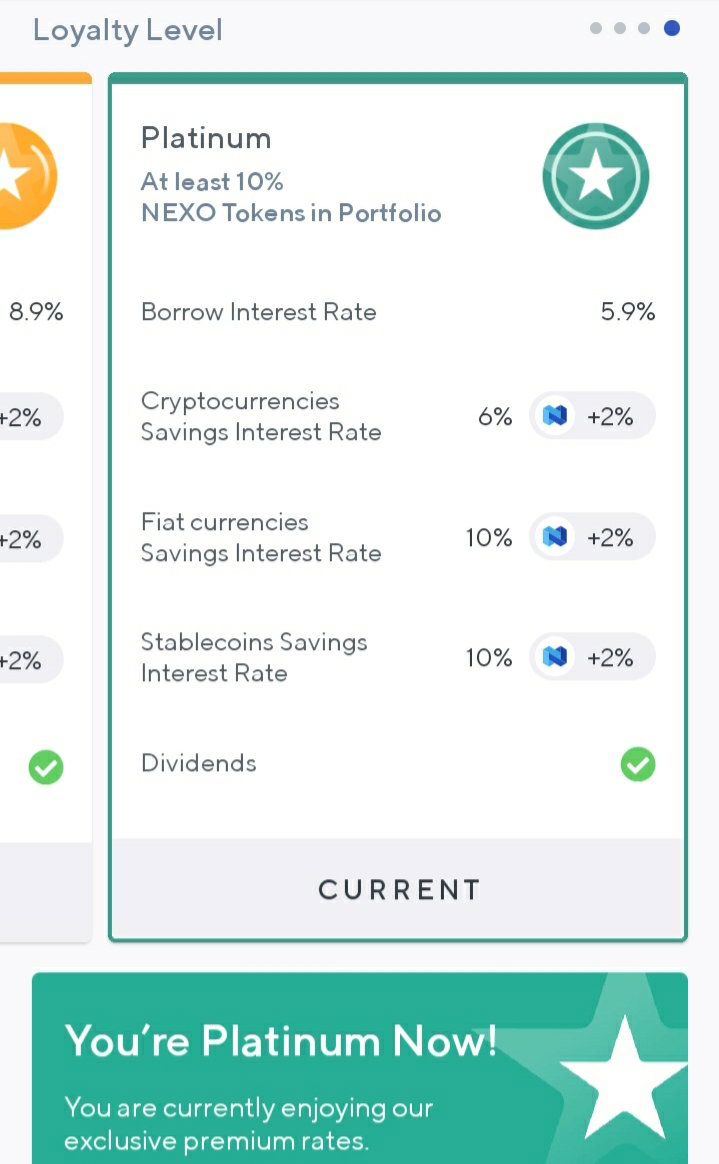The width and height of the screenshot is (719, 1164).
Task: Tap the Cryptocurrencies +2% bonus pill
Action: point(592,416)
